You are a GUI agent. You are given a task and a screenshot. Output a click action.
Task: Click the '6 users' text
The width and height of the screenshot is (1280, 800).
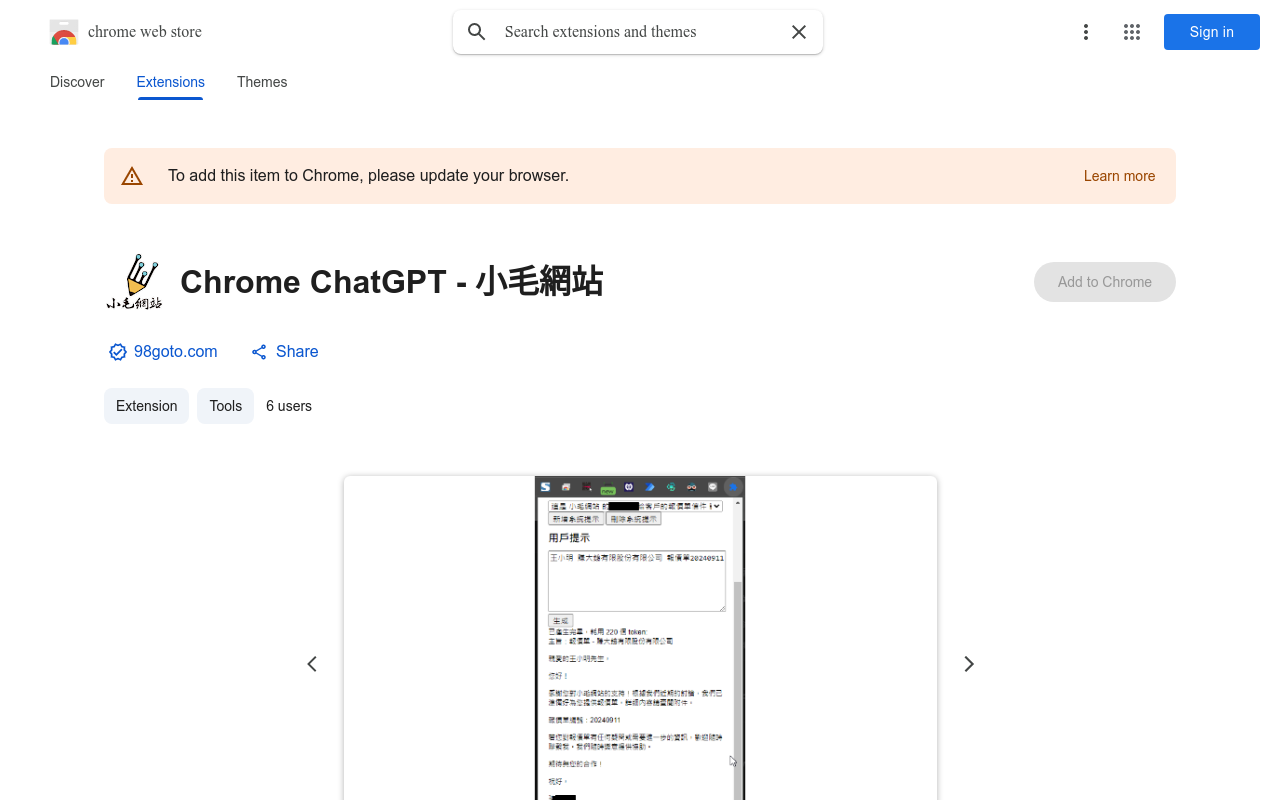click(289, 406)
